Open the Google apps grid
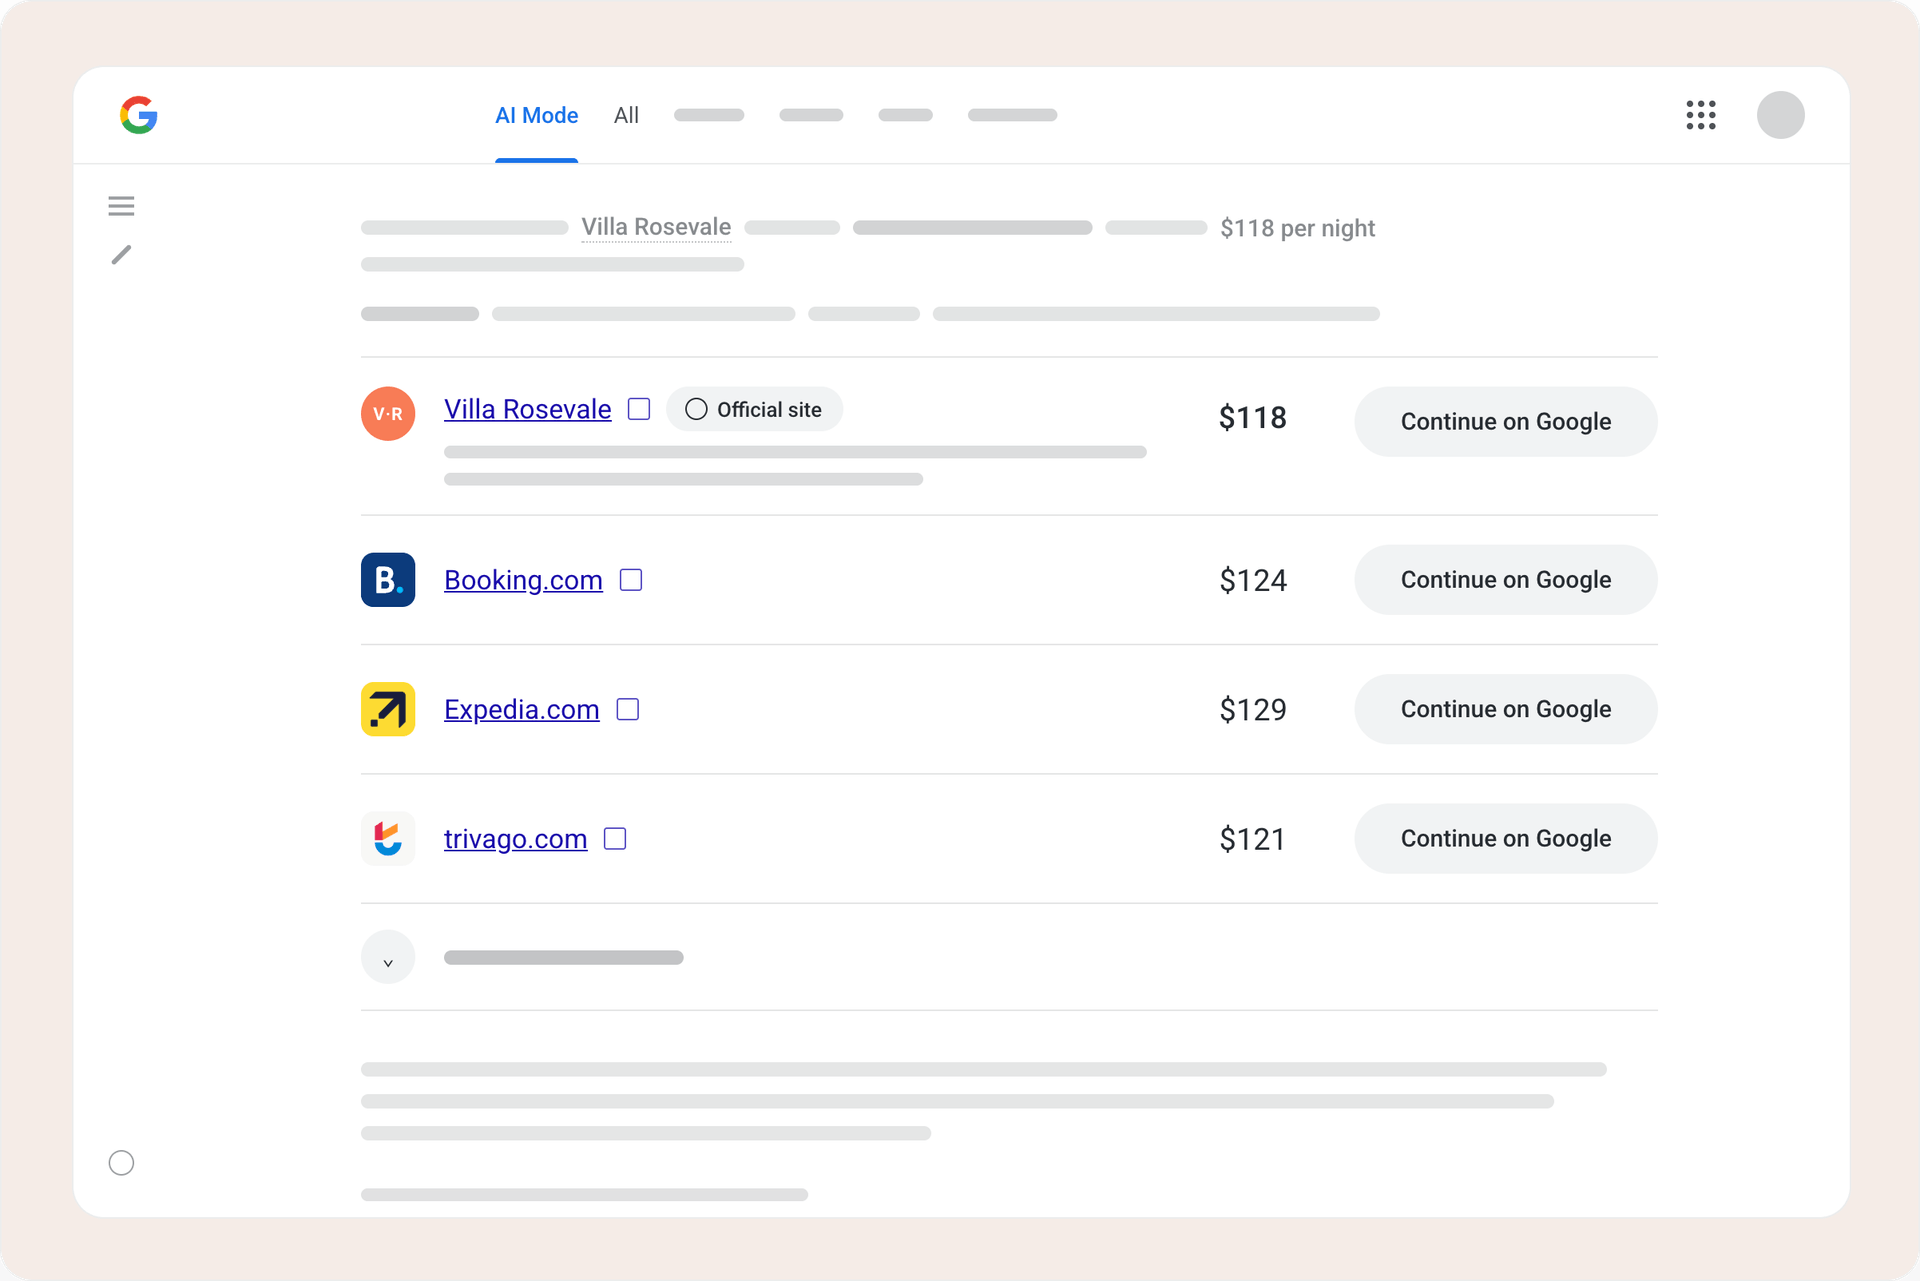 point(1700,115)
